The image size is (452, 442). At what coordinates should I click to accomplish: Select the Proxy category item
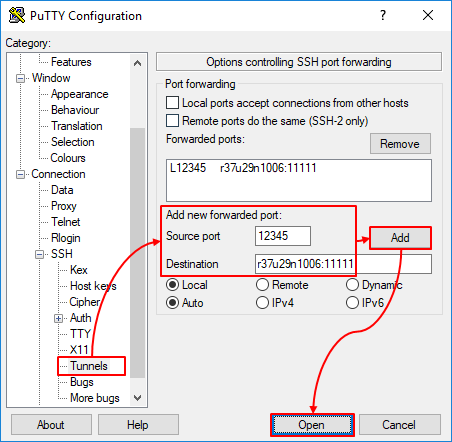pyautogui.click(x=64, y=206)
